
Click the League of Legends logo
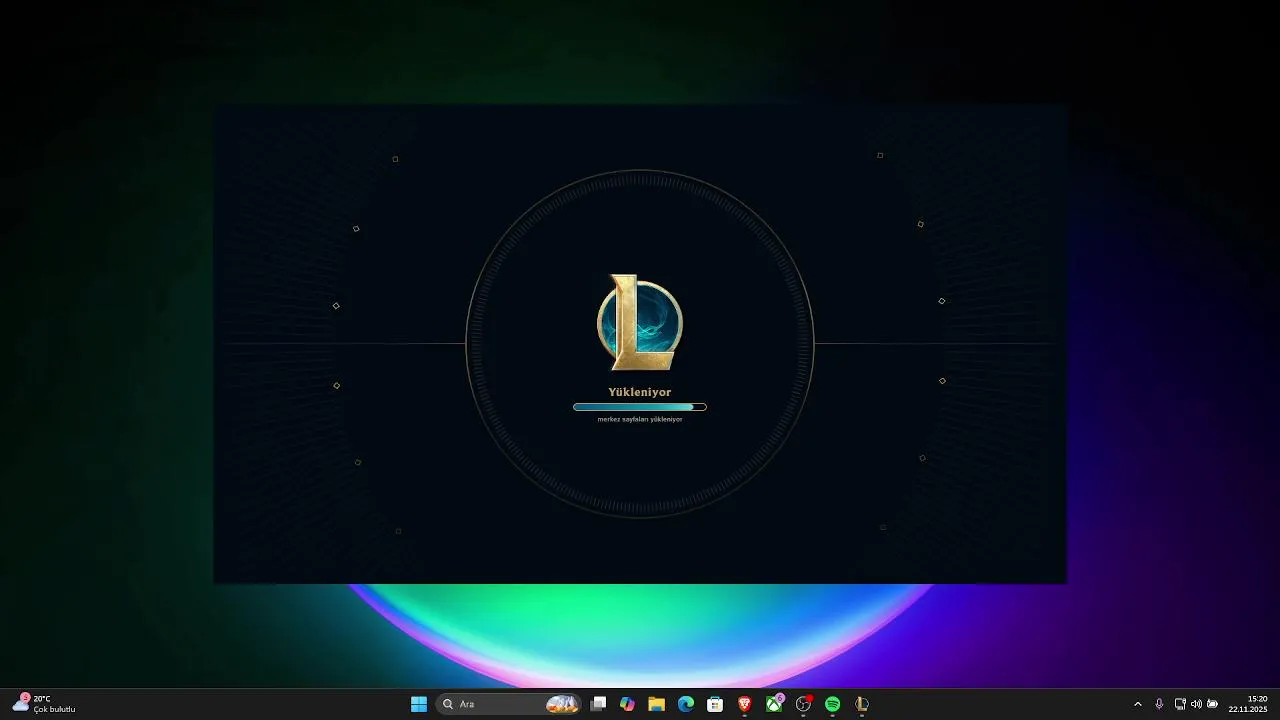[x=640, y=322]
